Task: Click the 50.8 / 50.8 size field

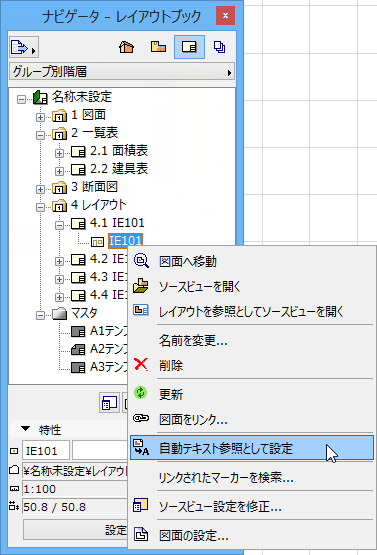Action: click(x=75, y=507)
